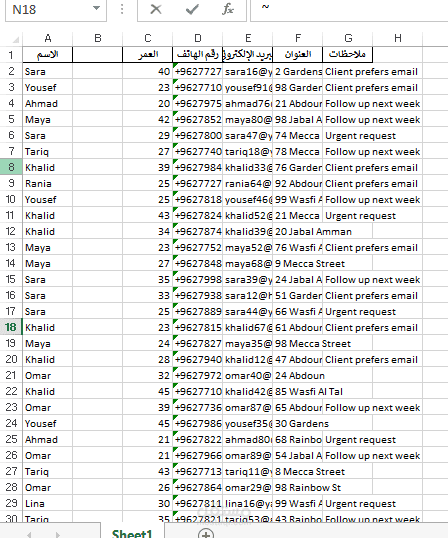Select Urgent request note in row 6
The height and width of the screenshot is (538, 448).
coord(348,135)
